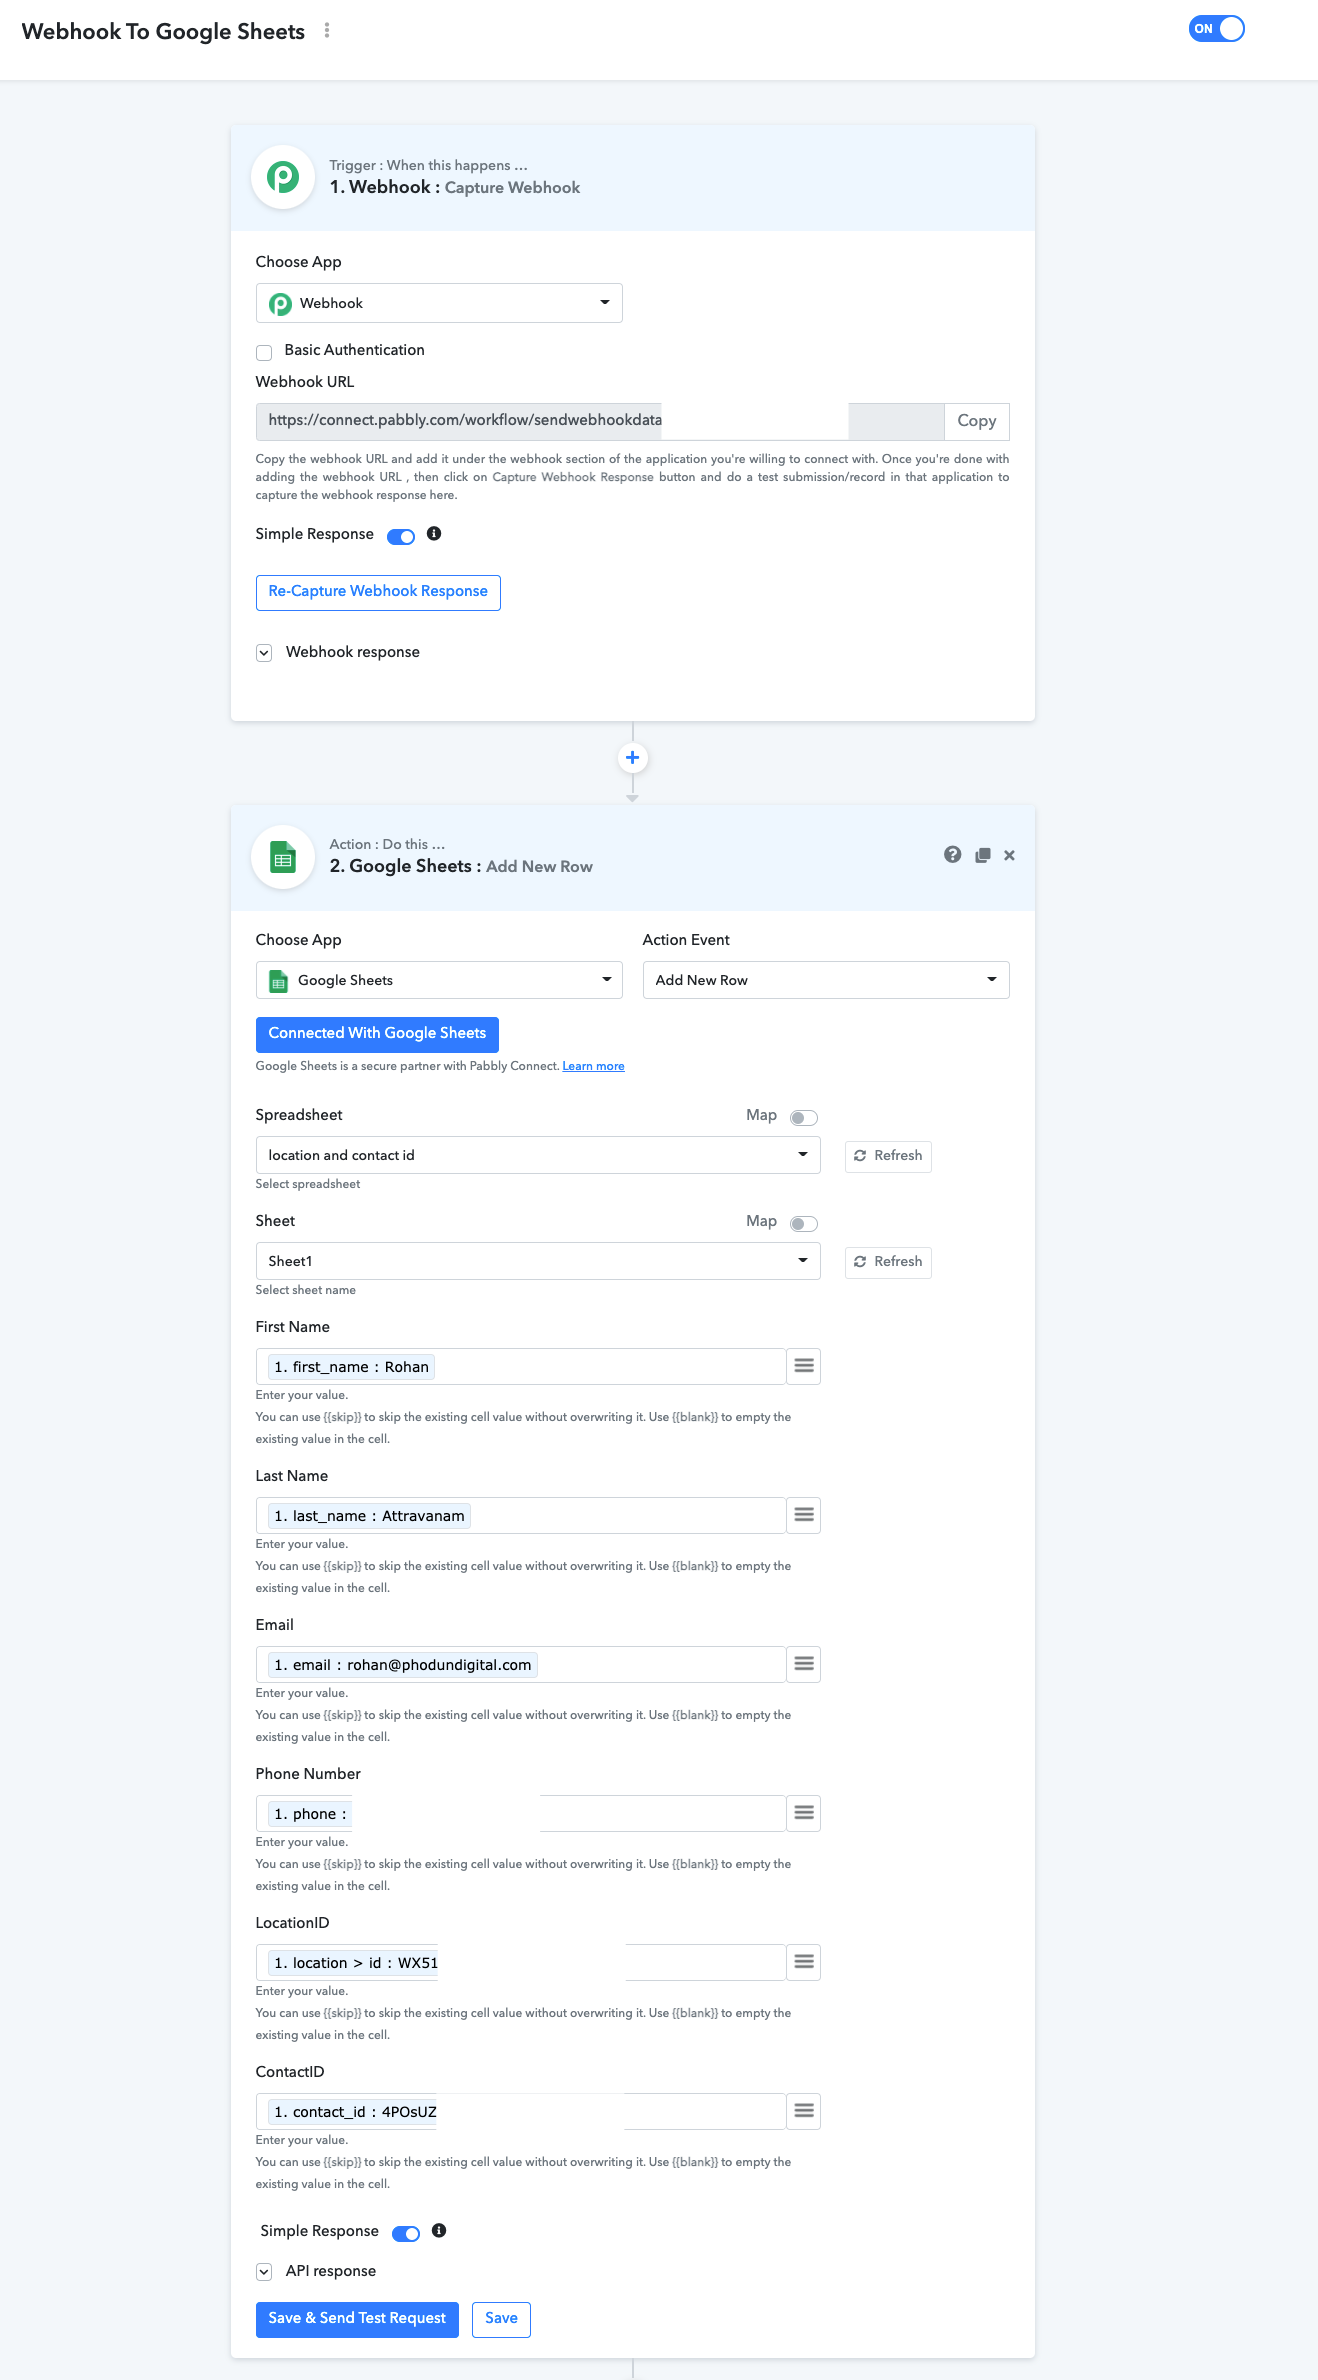Open mapping menu for Phone Number
1318x2380 pixels.
804,1813
